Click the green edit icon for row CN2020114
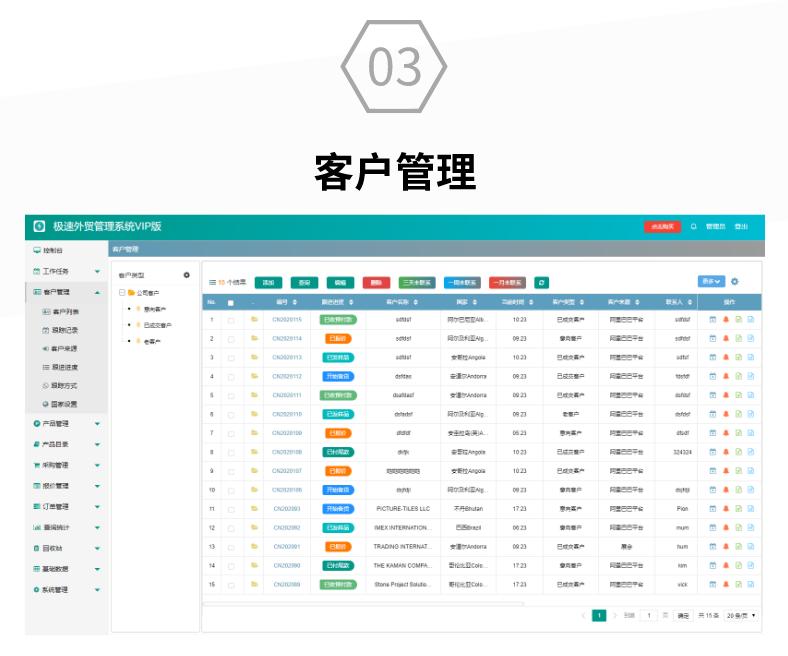 coord(739,338)
